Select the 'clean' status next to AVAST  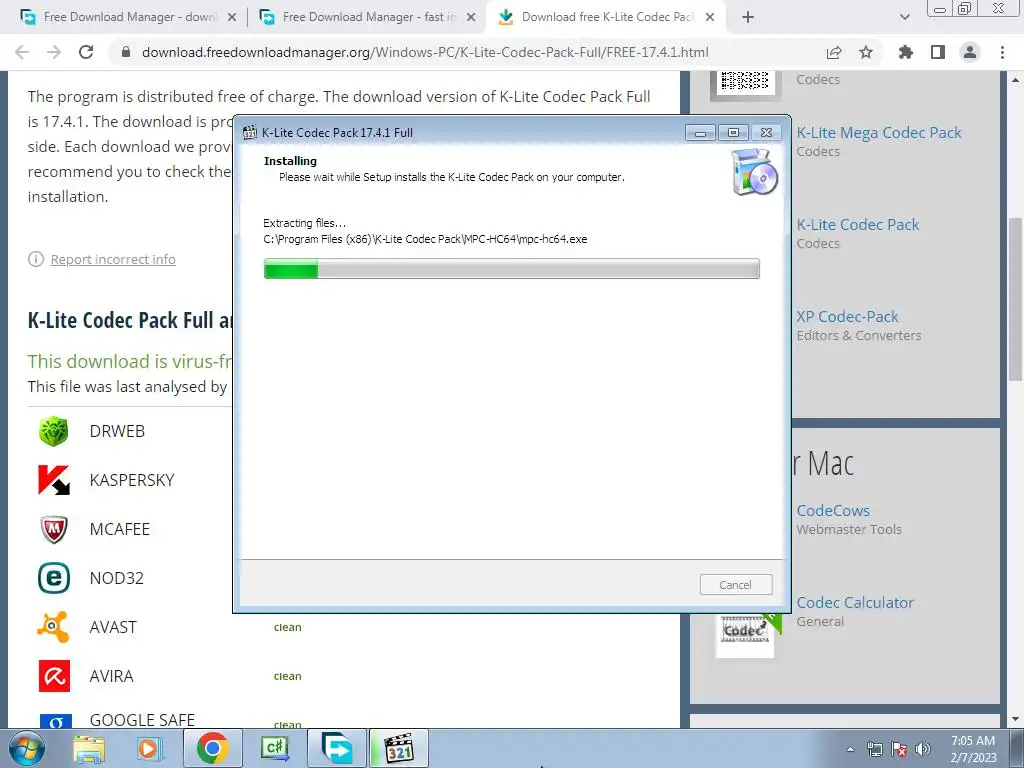[287, 628]
